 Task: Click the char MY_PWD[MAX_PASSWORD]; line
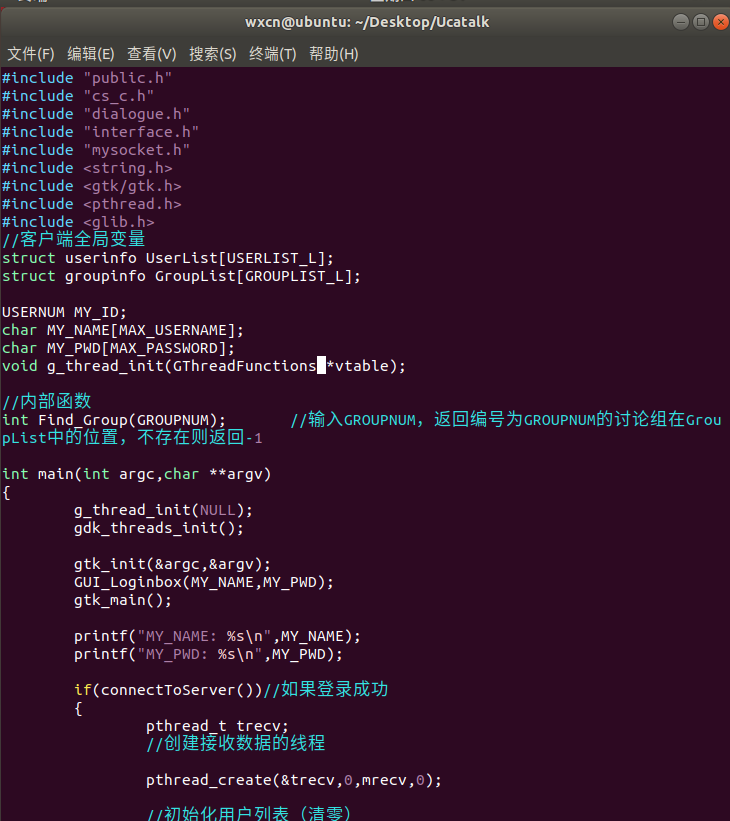(118, 348)
